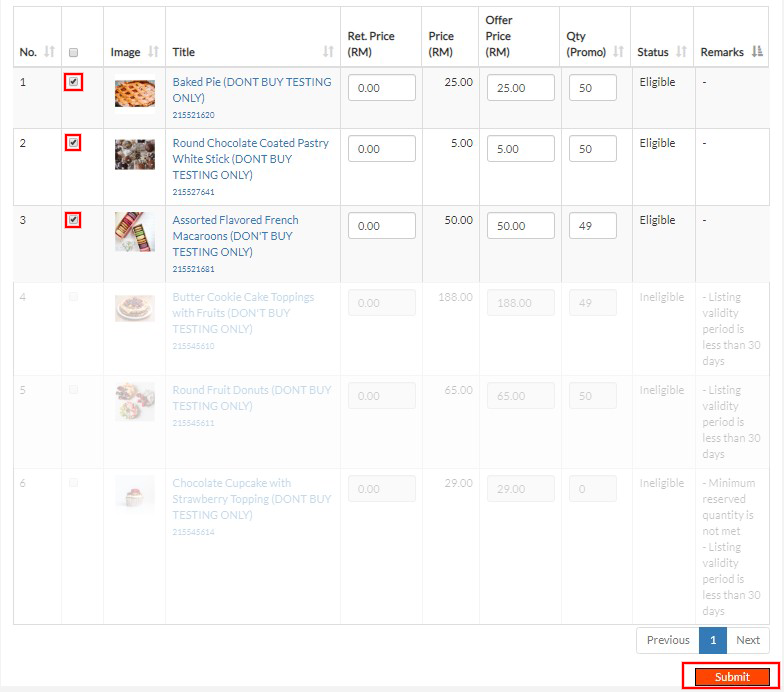
Task: Sort table by Status column
Action: (x=681, y=52)
